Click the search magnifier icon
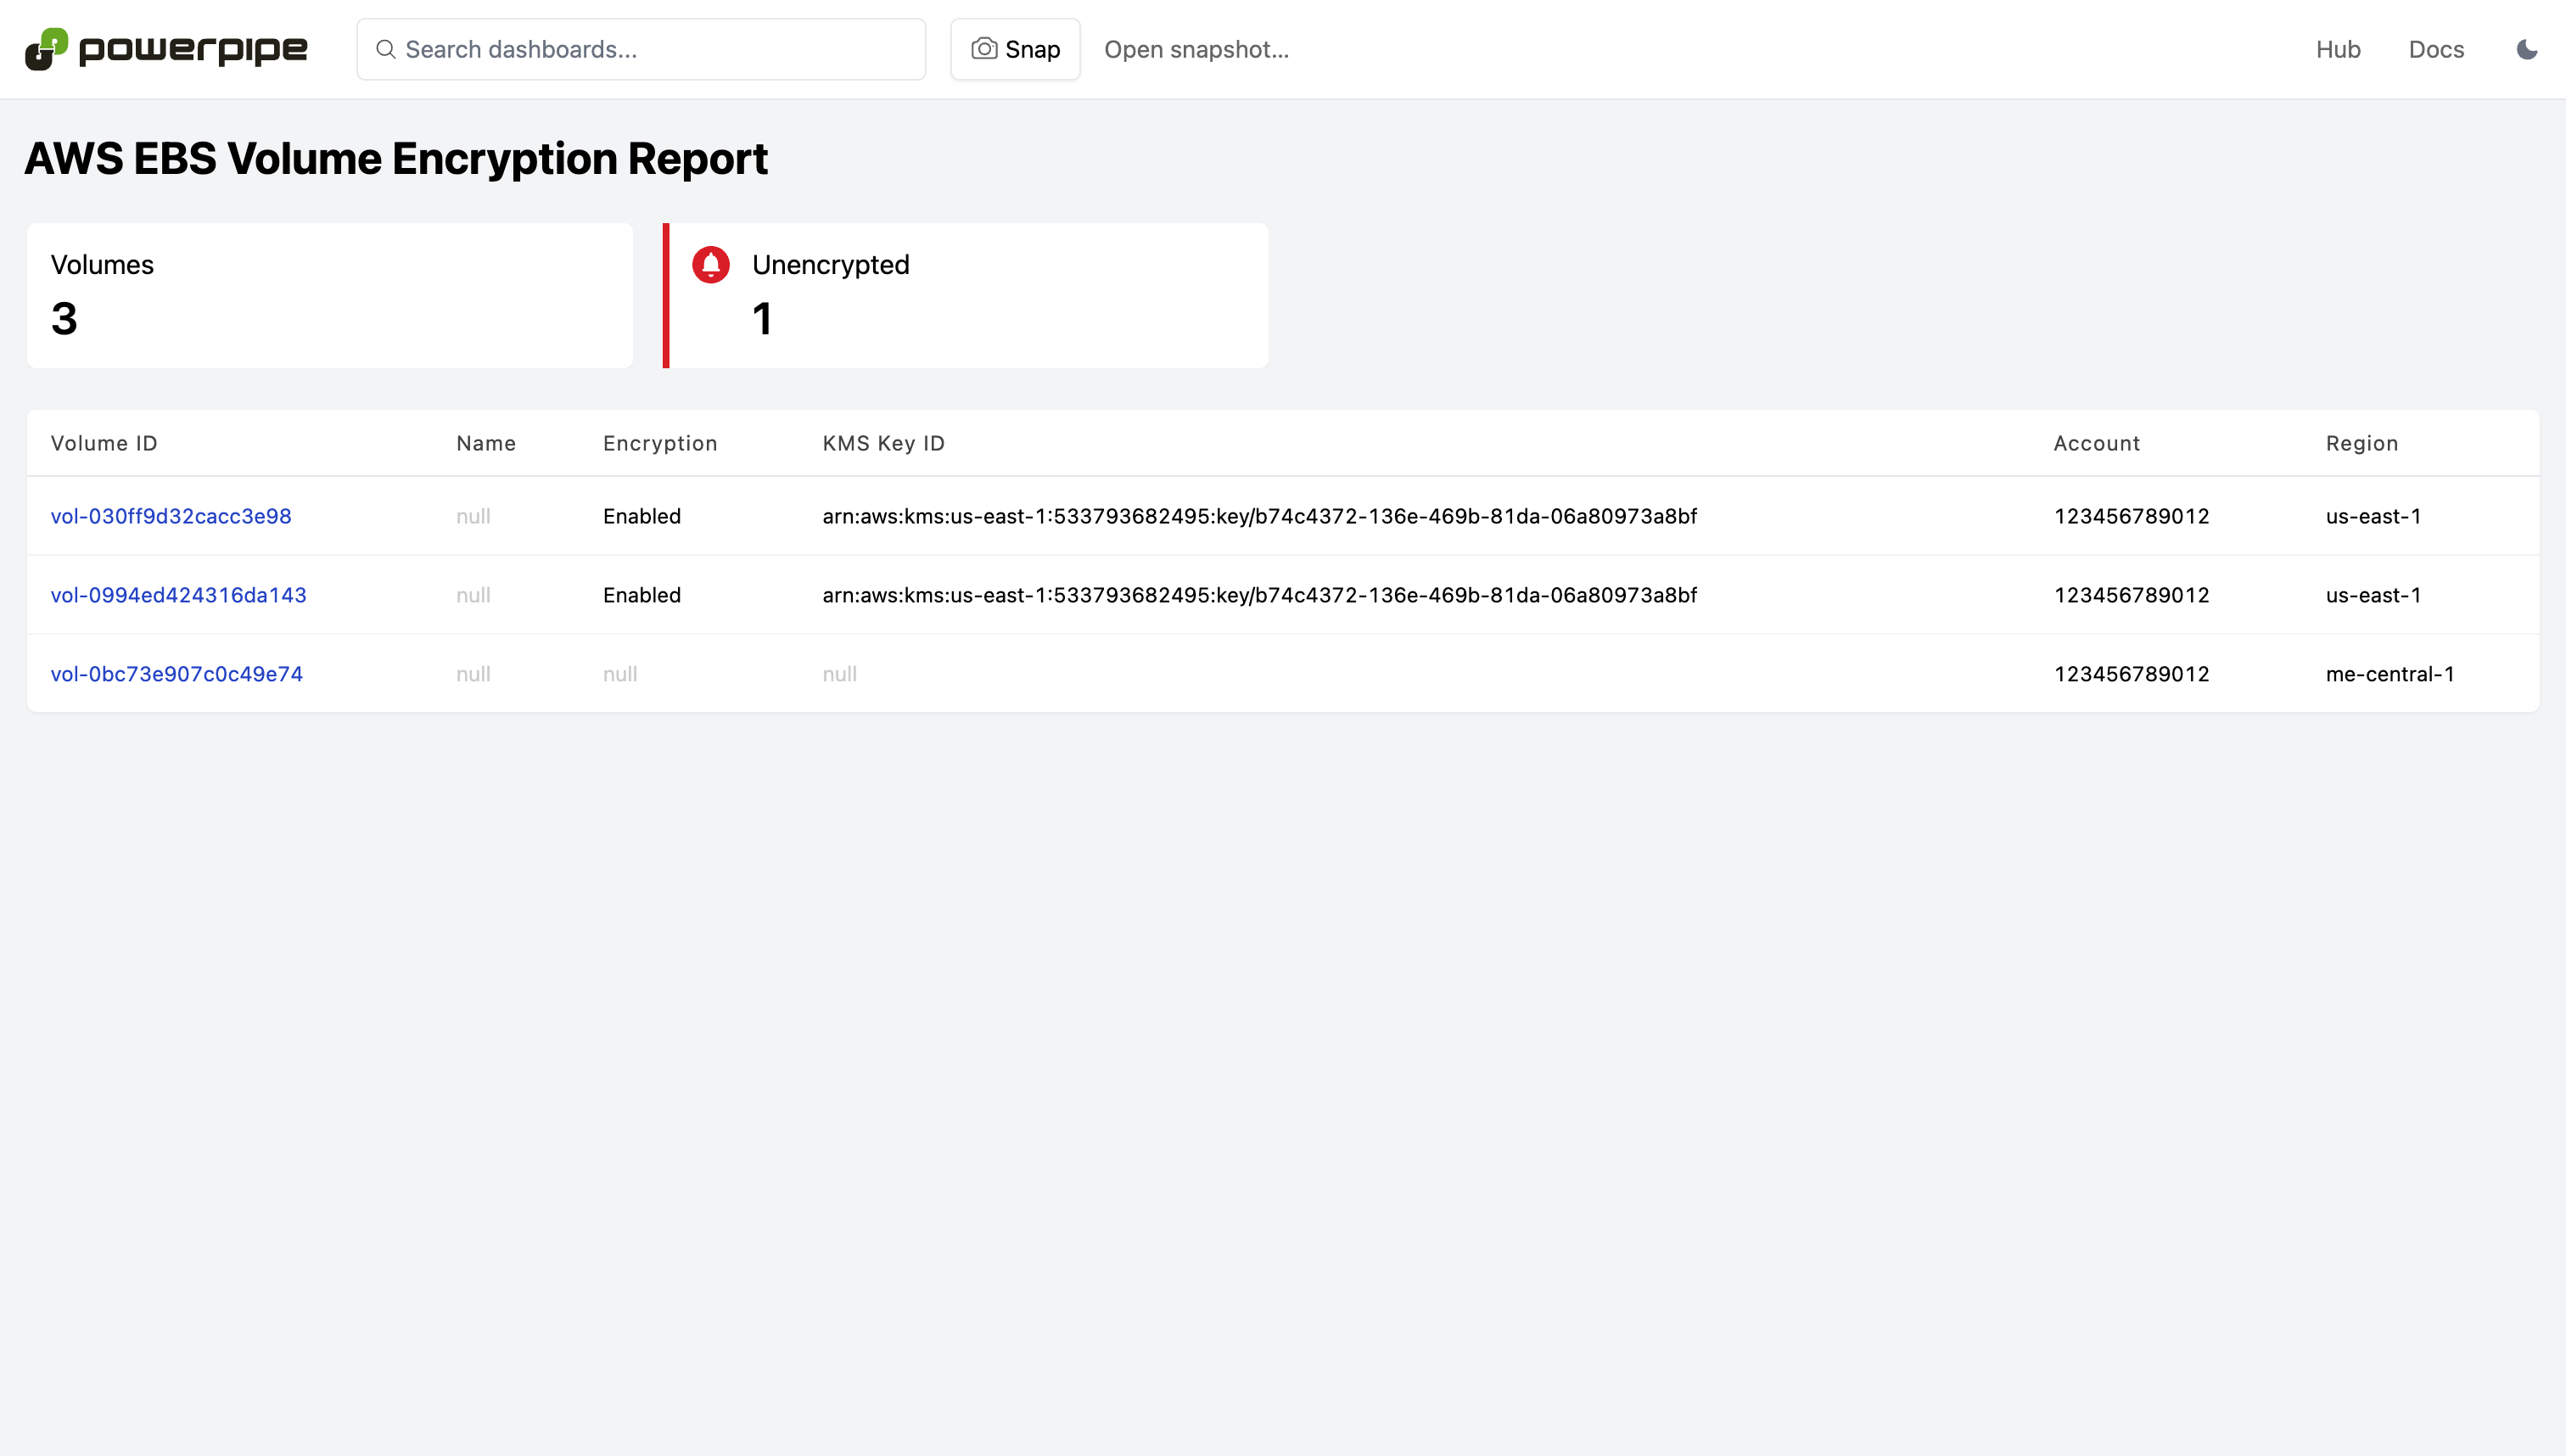Image resolution: width=2566 pixels, height=1456 pixels. (385, 49)
